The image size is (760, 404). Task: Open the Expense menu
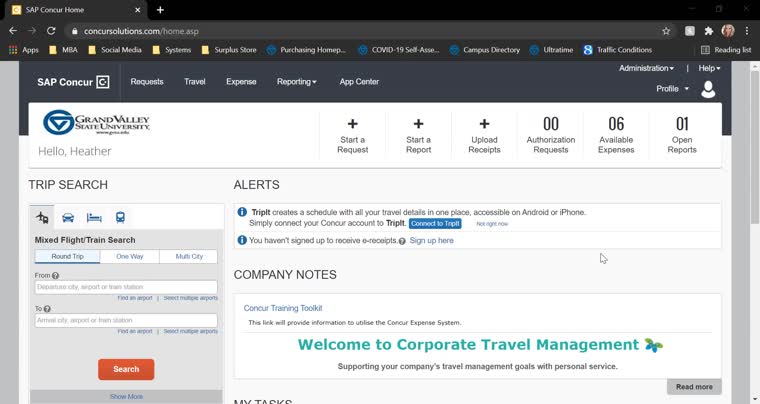(x=241, y=82)
